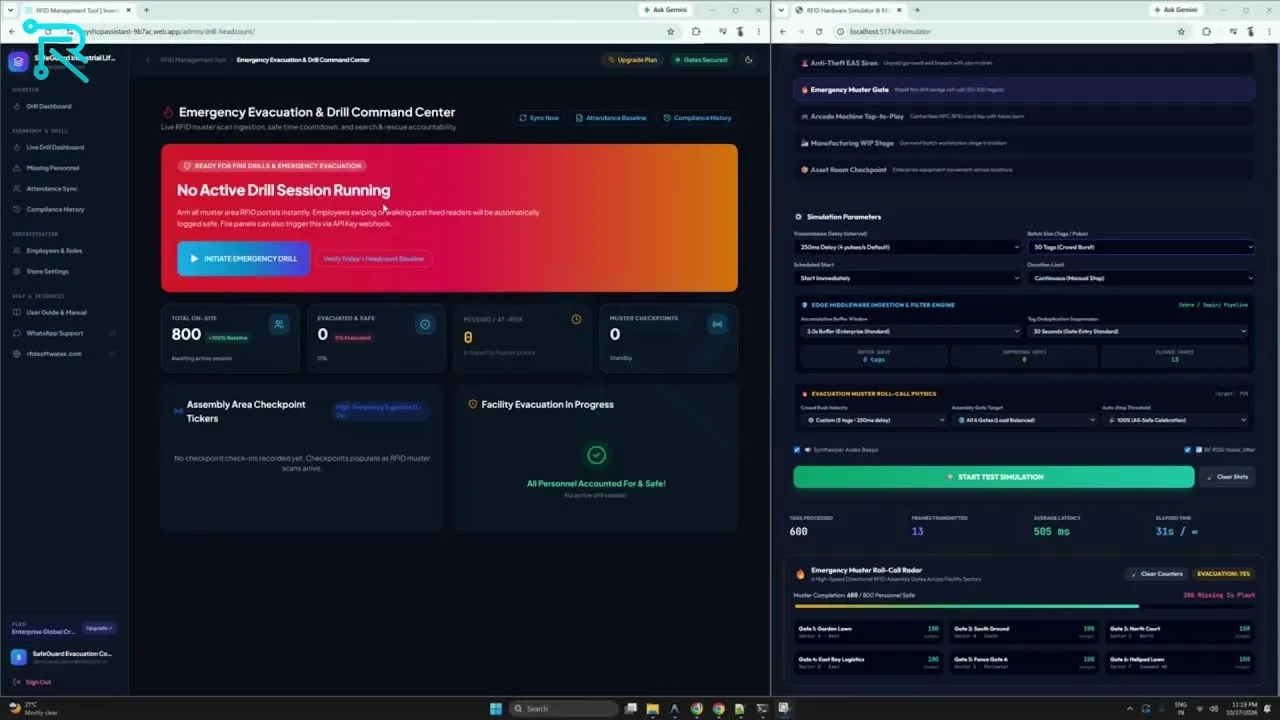Click the Sync Now button
The image size is (1280, 720).
click(539, 118)
